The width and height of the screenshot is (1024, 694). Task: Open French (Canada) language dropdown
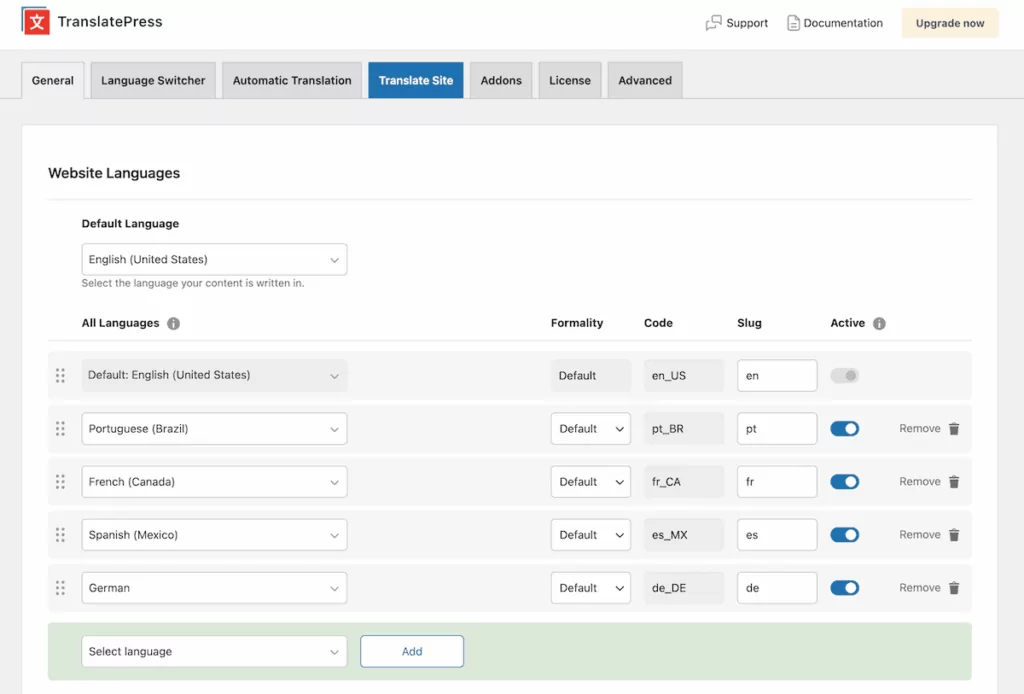(x=214, y=482)
